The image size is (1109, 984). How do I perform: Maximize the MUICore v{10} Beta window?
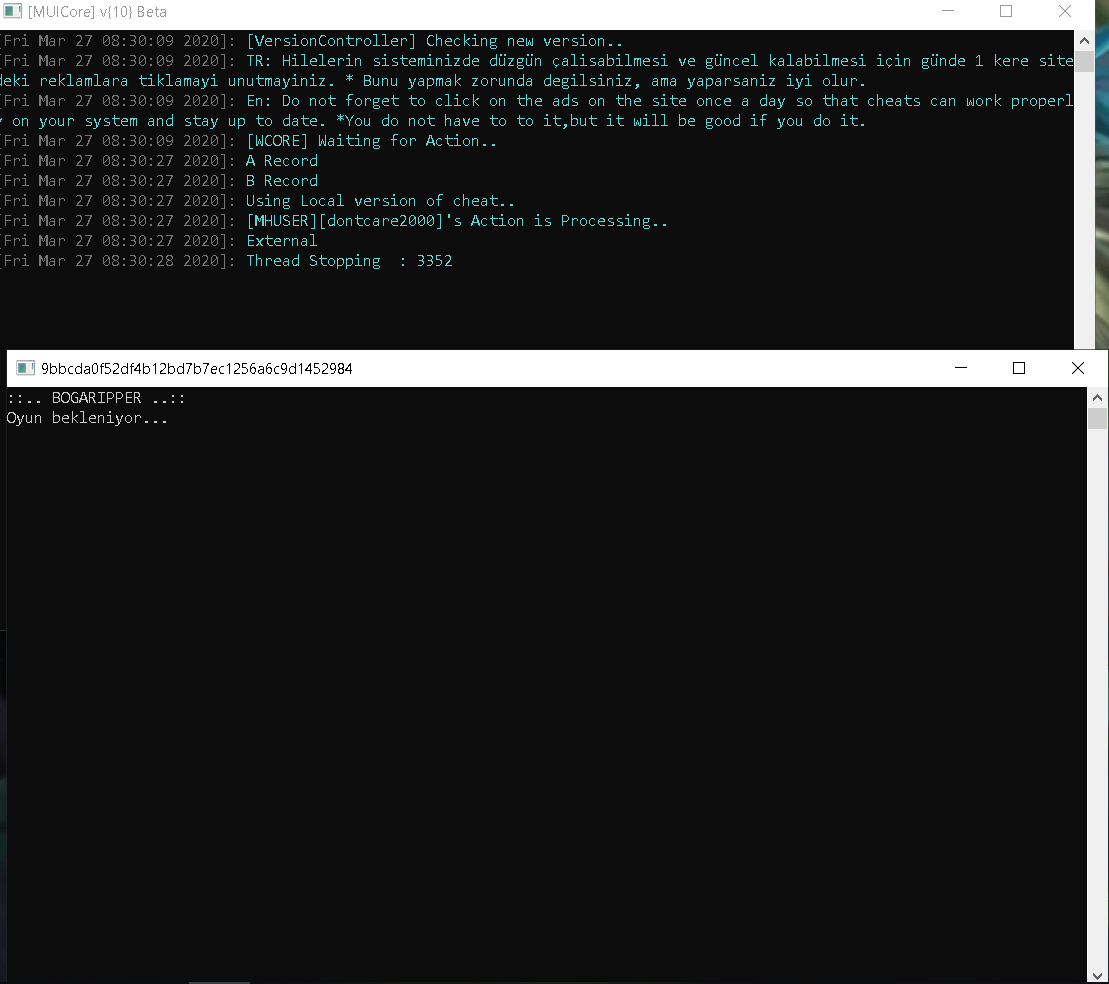pyautogui.click(x=1006, y=11)
